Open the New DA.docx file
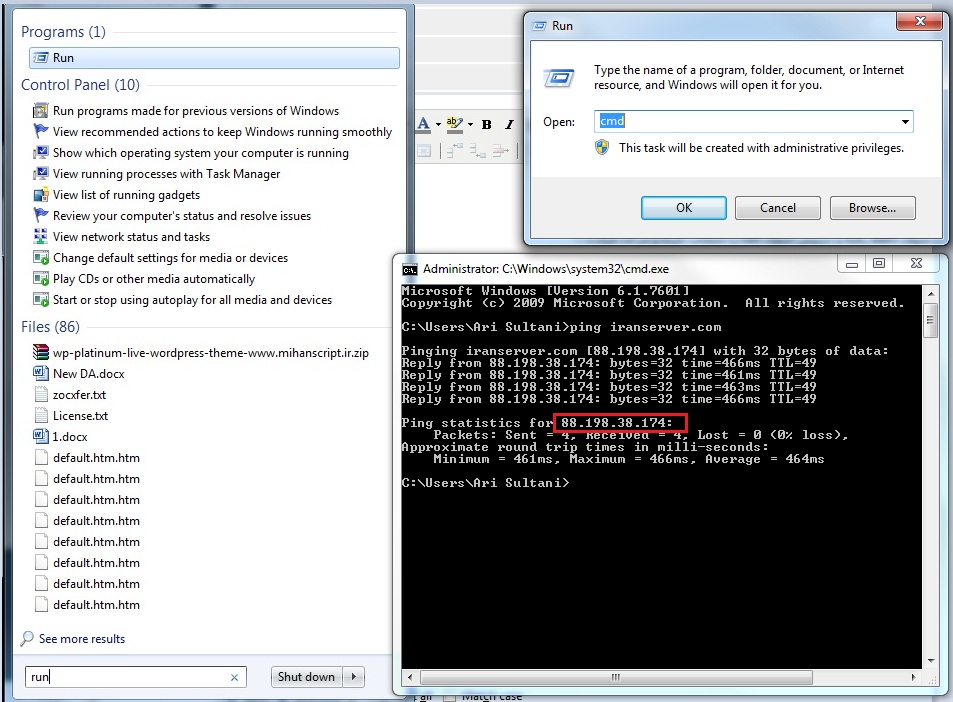This screenshot has height=702, width=953. pyautogui.click(x=79, y=374)
